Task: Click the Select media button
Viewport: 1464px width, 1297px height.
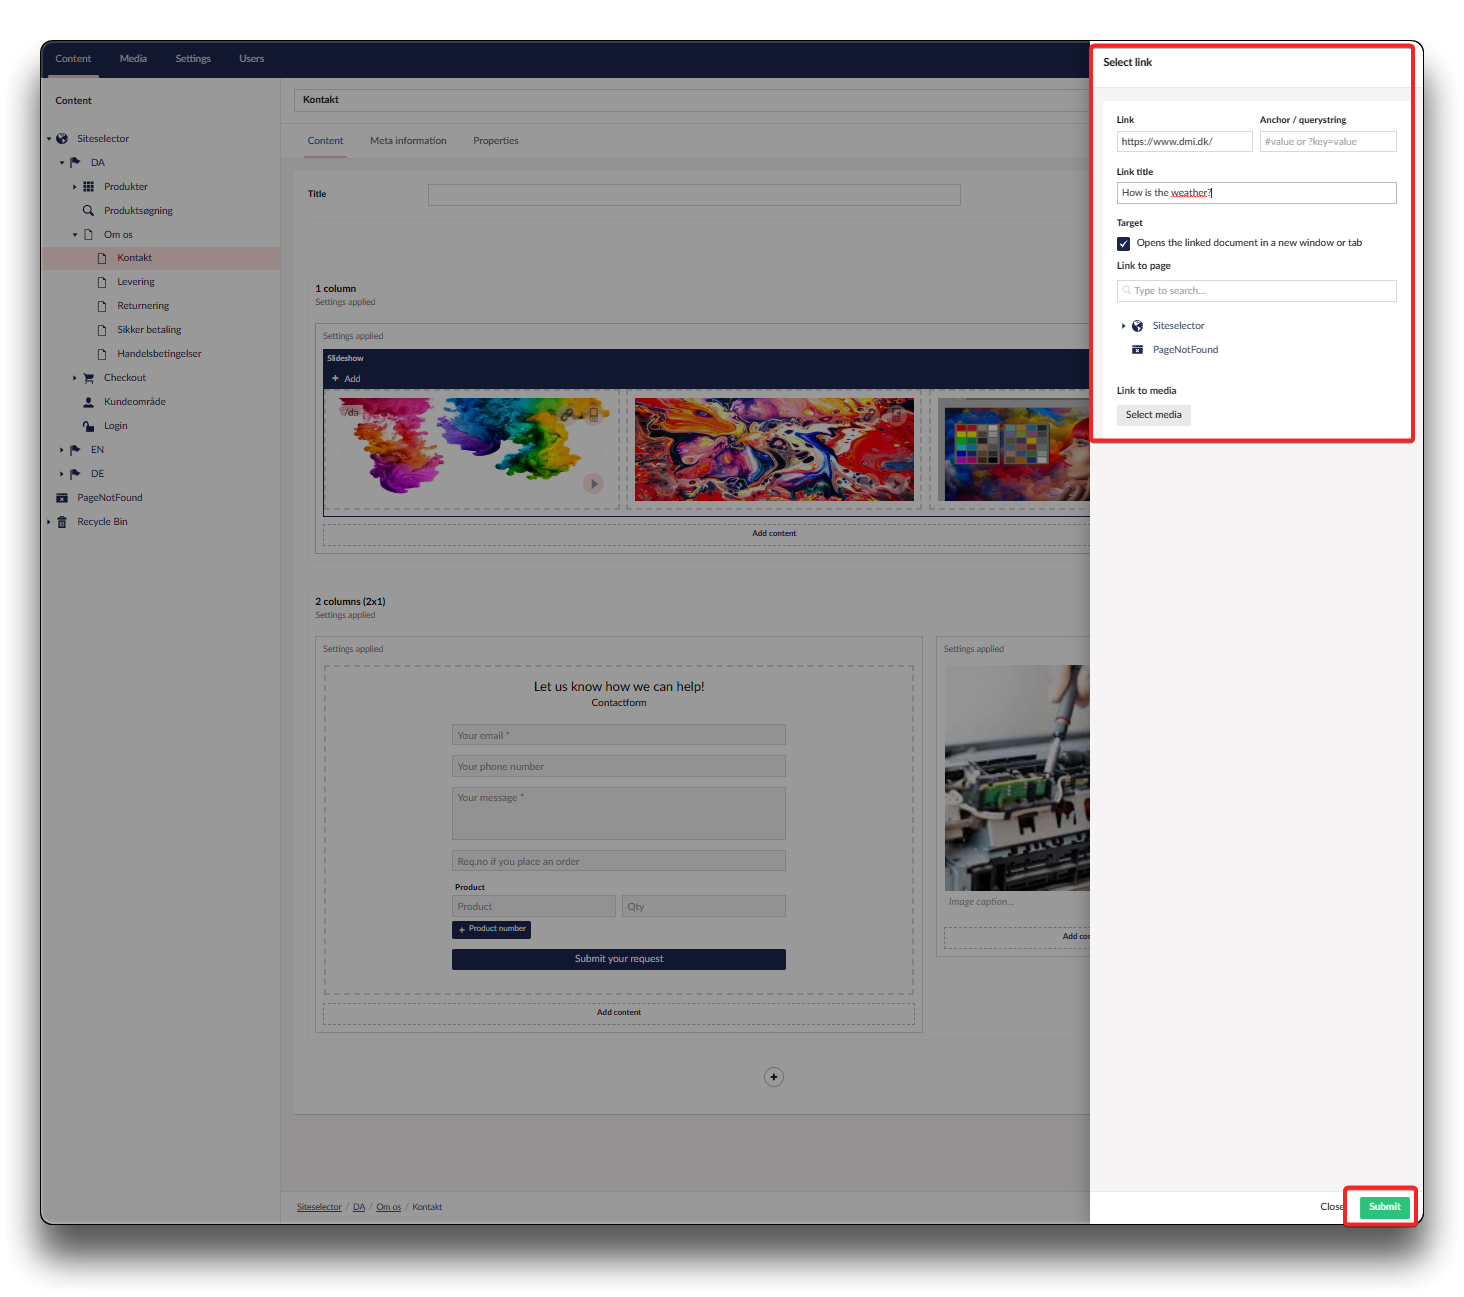Action: coord(1153,415)
